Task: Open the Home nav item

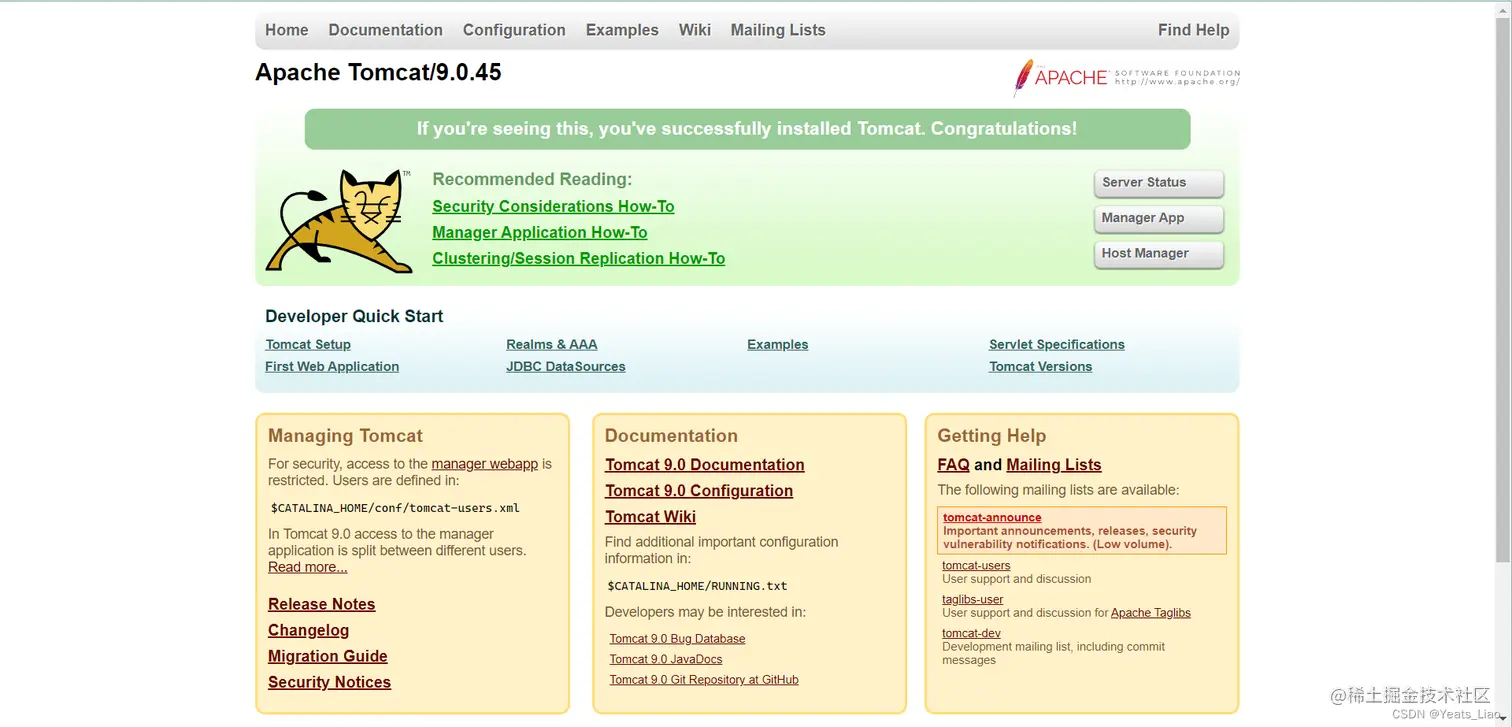Action: pyautogui.click(x=287, y=30)
